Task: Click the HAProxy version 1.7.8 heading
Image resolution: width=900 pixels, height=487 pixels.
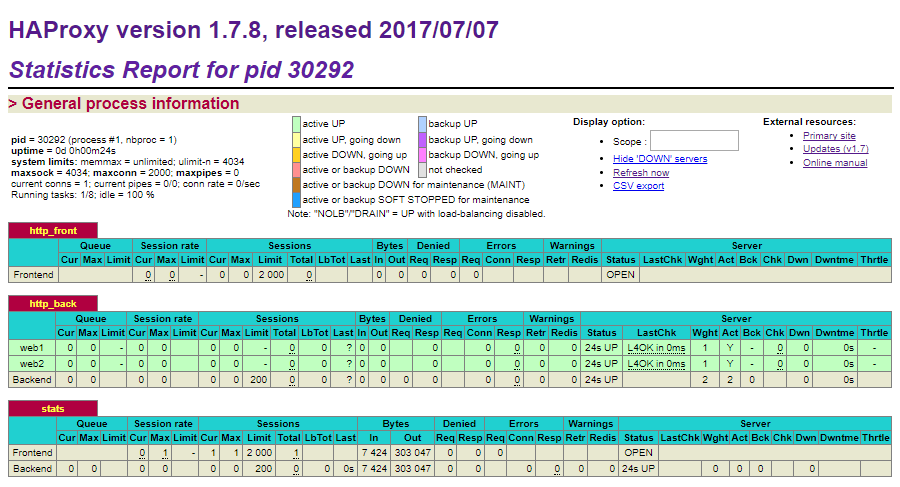Action: coord(254,30)
